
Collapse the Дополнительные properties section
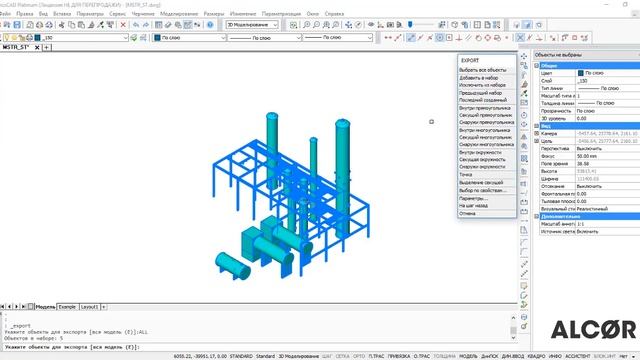(536, 216)
